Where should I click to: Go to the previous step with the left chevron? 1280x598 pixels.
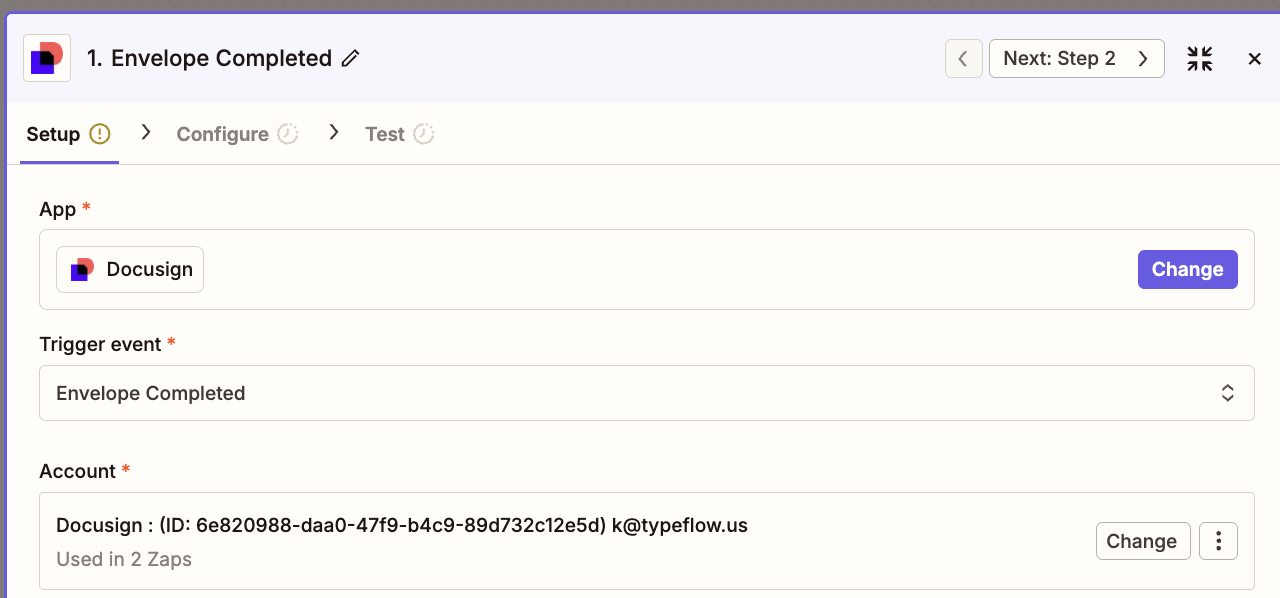pyautogui.click(x=963, y=59)
